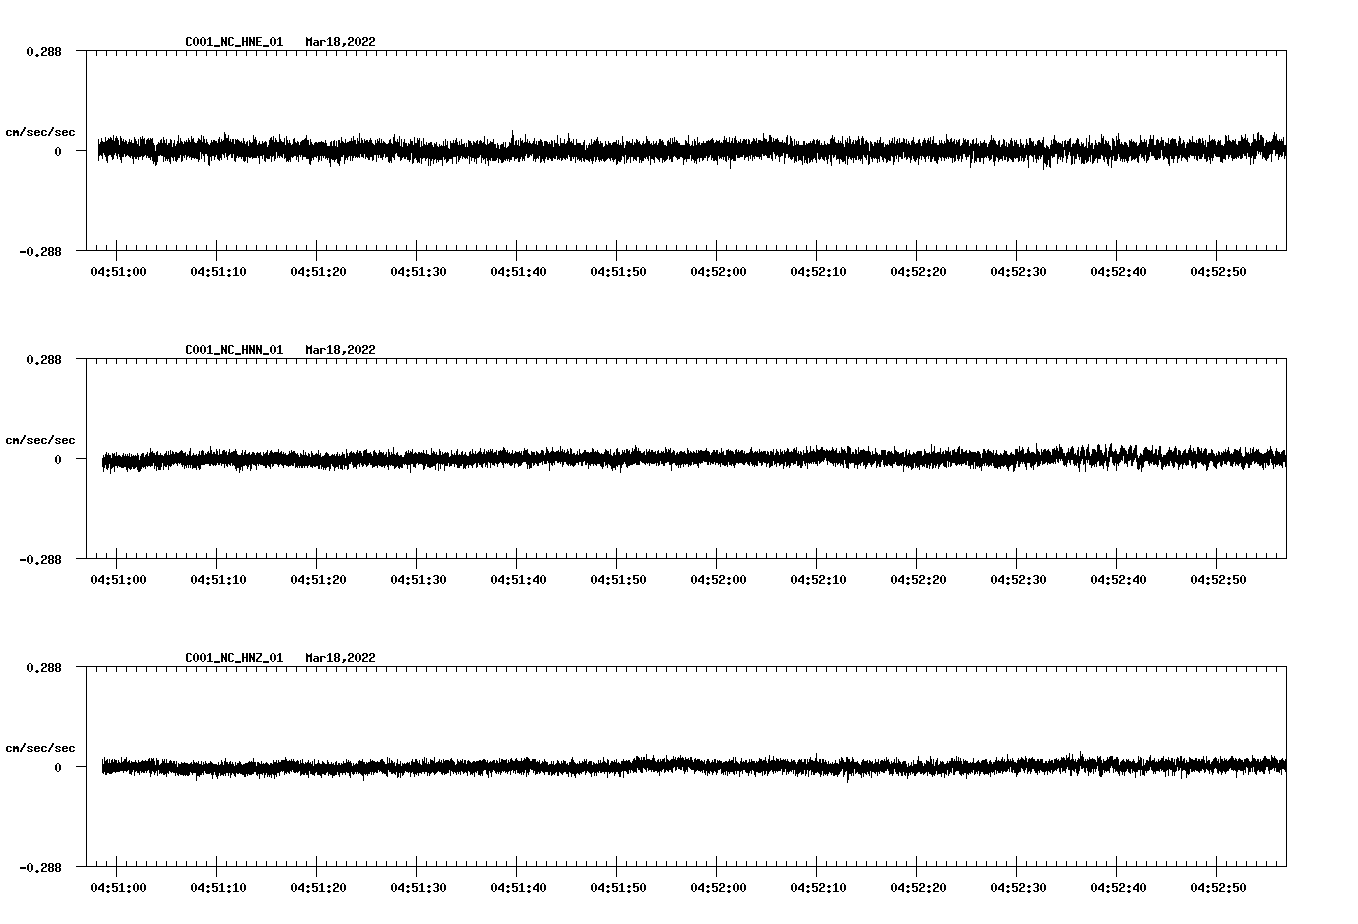Image resolution: width=1358 pixels, height=924 pixels.
Task: Click the 04:51:00 time label on HNZ axis
Action: tap(118, 888)
